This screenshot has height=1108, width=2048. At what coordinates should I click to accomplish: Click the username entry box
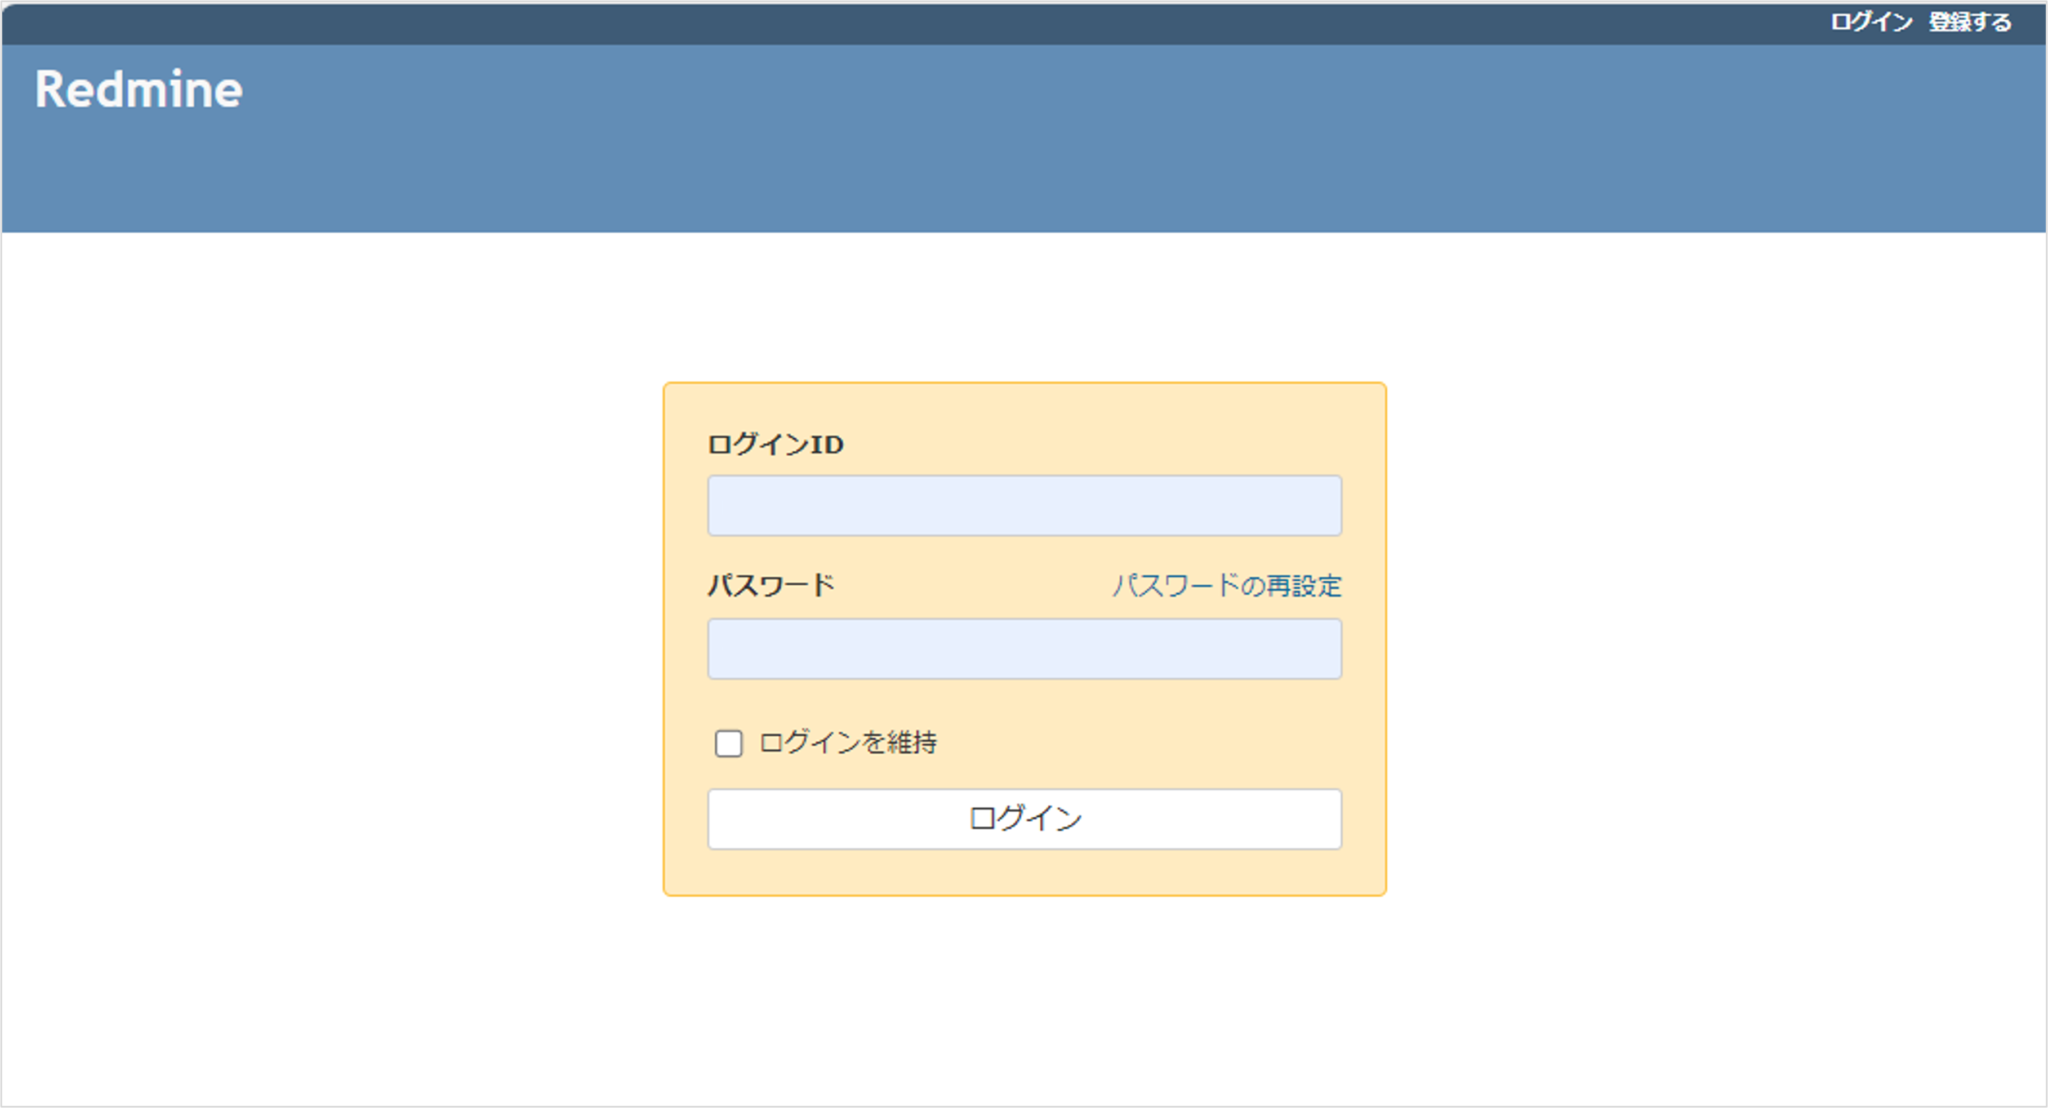click(x=1023, y=505)
